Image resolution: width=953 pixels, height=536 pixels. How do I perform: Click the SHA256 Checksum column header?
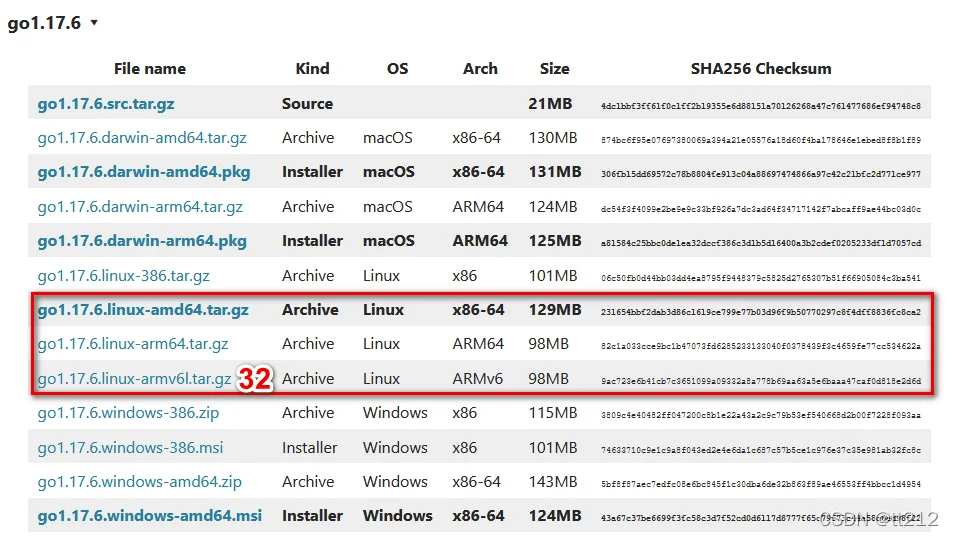760,69
